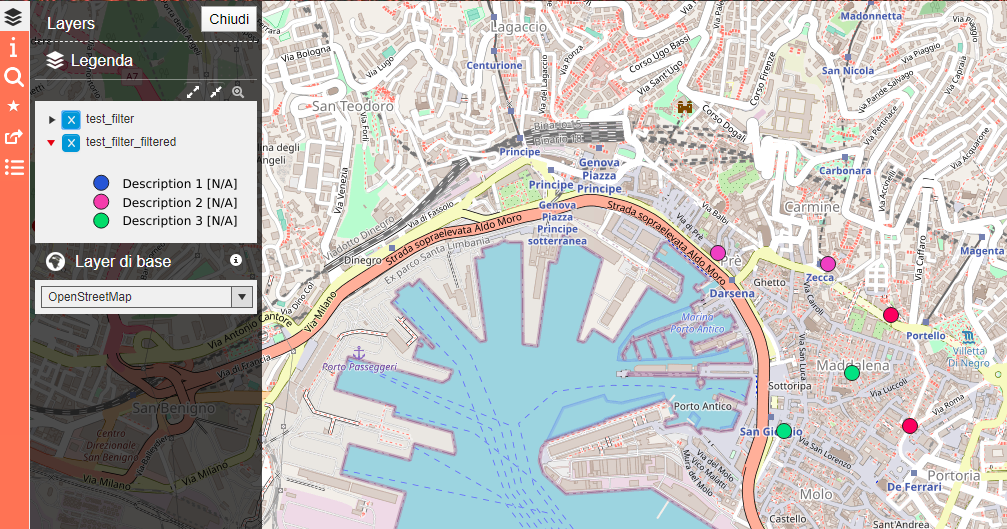1007x529 pixels.
Task: Click the pink marker near Zecca
Action: click(x=828, y=264)
